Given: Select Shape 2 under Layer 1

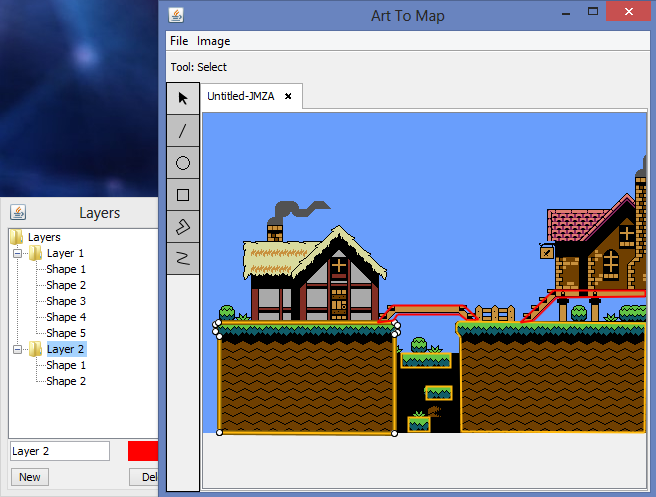Looking at the screenshot, I should pos(66,285).
